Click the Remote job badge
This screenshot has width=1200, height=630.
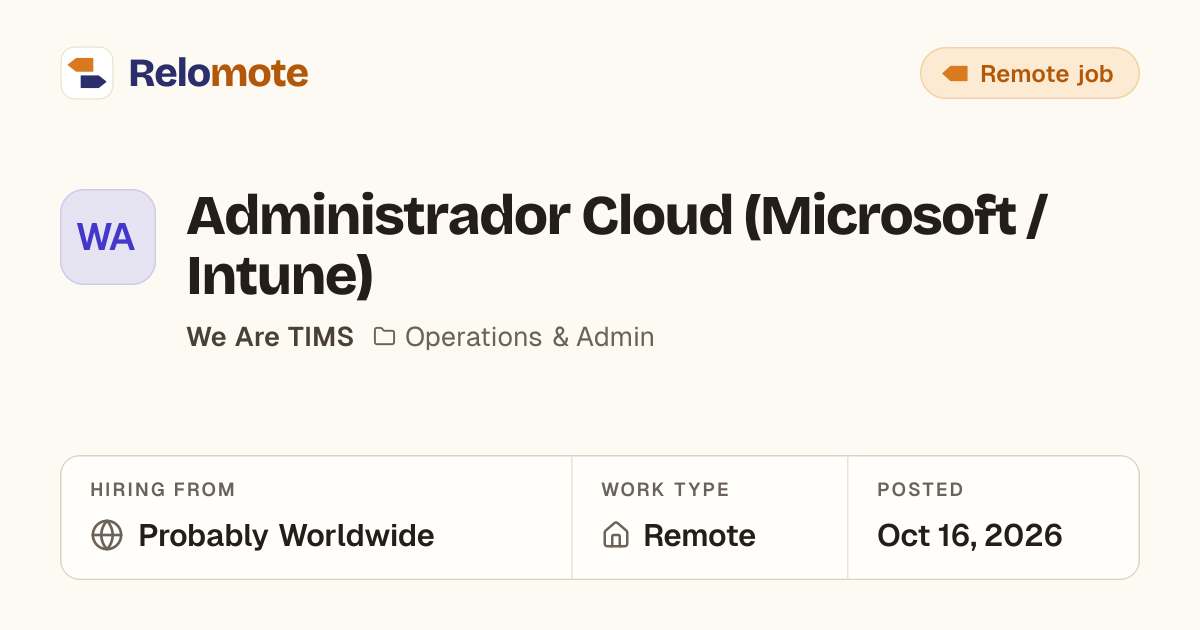[x=1030, y=73]
